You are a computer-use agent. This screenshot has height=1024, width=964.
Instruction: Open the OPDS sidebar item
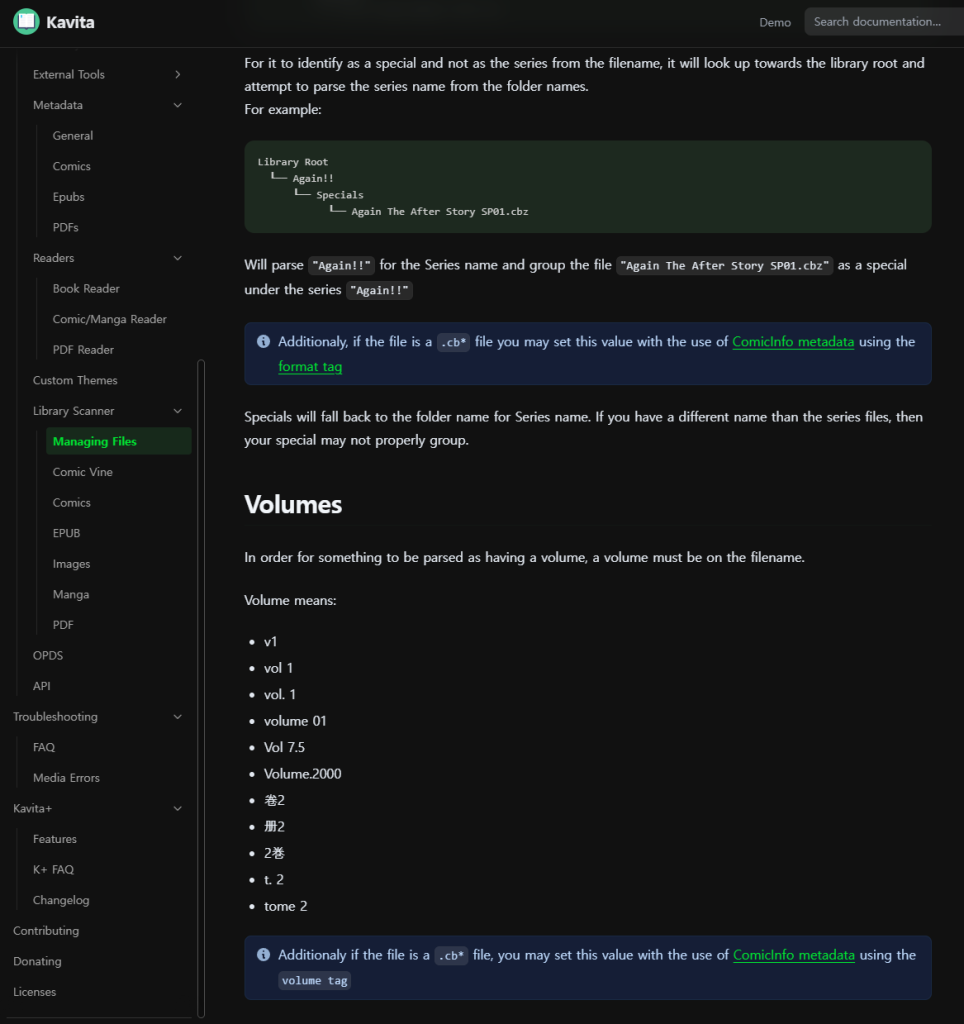click(48, 655)
